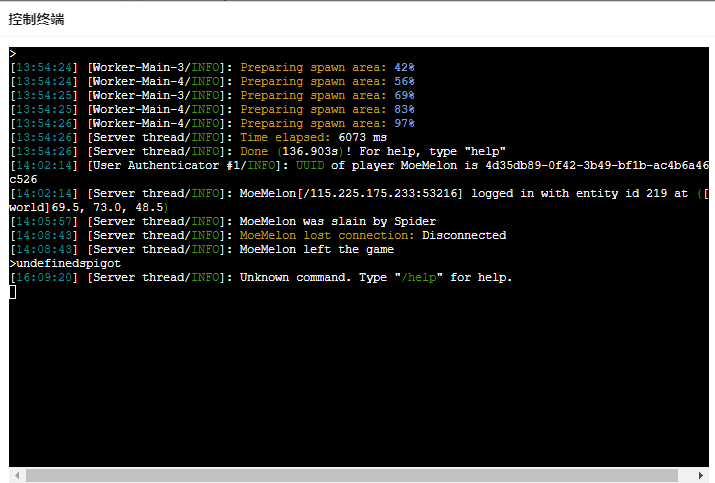Image resolution: width=715 pixels, height=483 pixels.
Task: Click the 'Preparing spawn area: 42%' line
Action: pos(212,68)
